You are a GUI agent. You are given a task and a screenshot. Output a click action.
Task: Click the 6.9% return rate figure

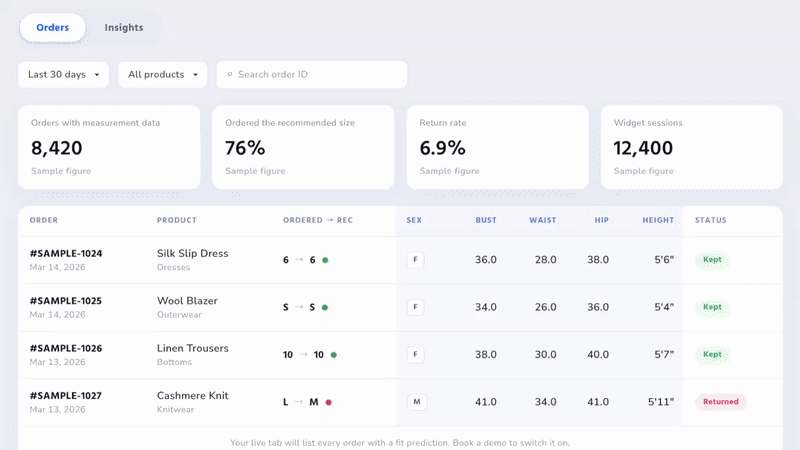(x=442, y=148)
